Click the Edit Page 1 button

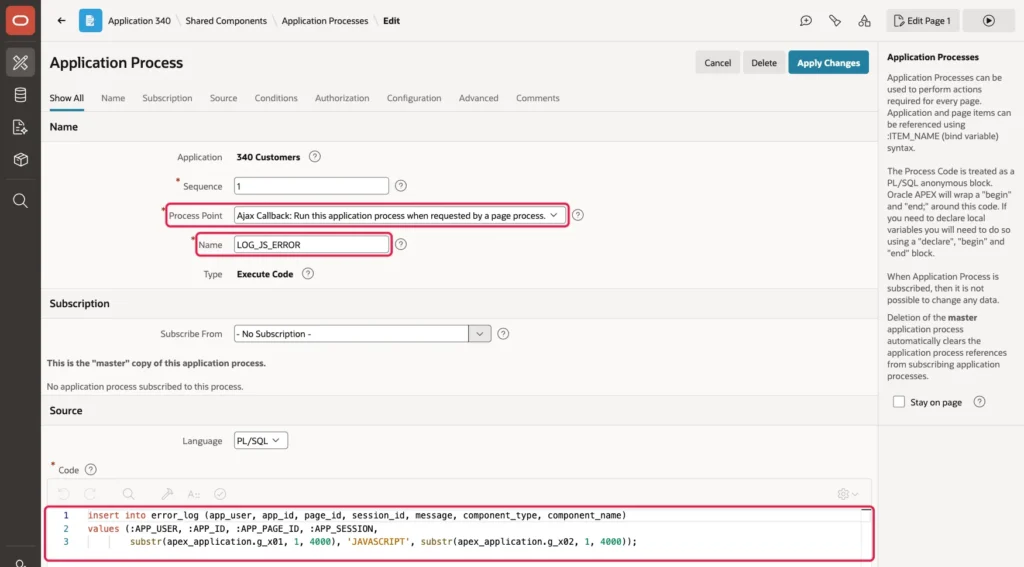pos(922,21)
